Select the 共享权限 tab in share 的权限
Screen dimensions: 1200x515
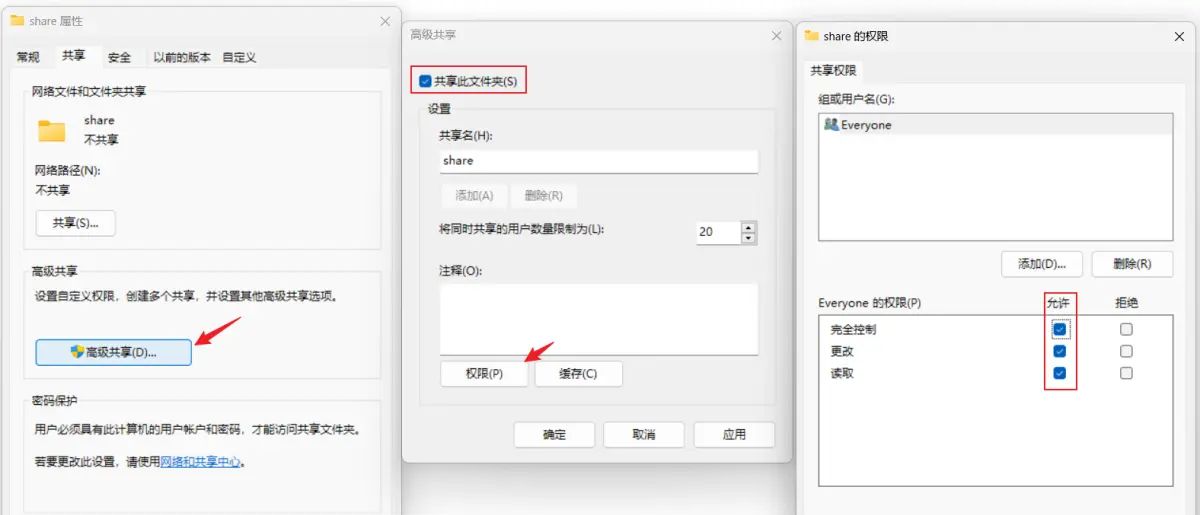(x=833, y=71)
